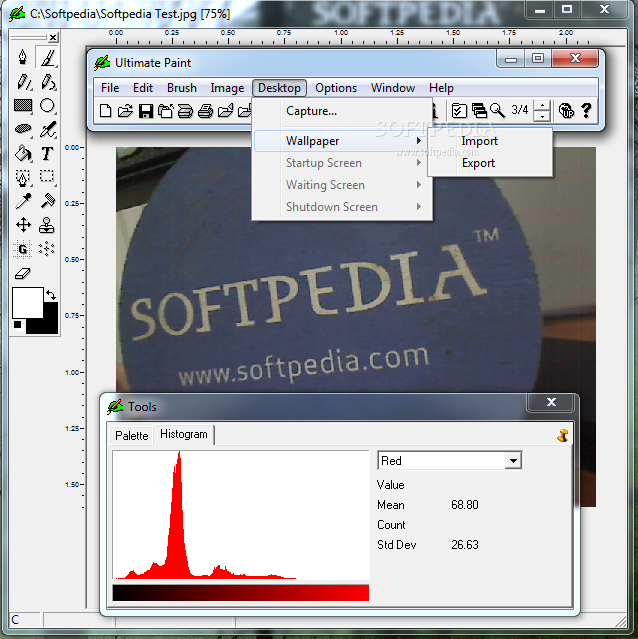Open the Red channel dropdown
Viewport: 638px width, 639px height.
click(x=513, y=461)
